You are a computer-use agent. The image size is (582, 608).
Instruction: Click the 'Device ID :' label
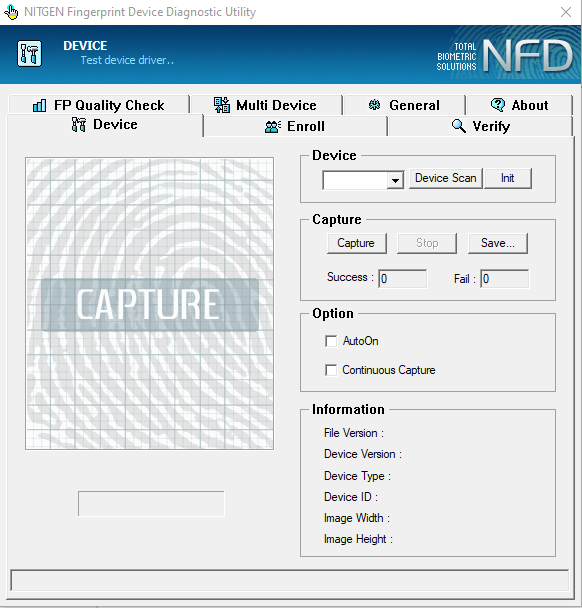tap(351, 497)
